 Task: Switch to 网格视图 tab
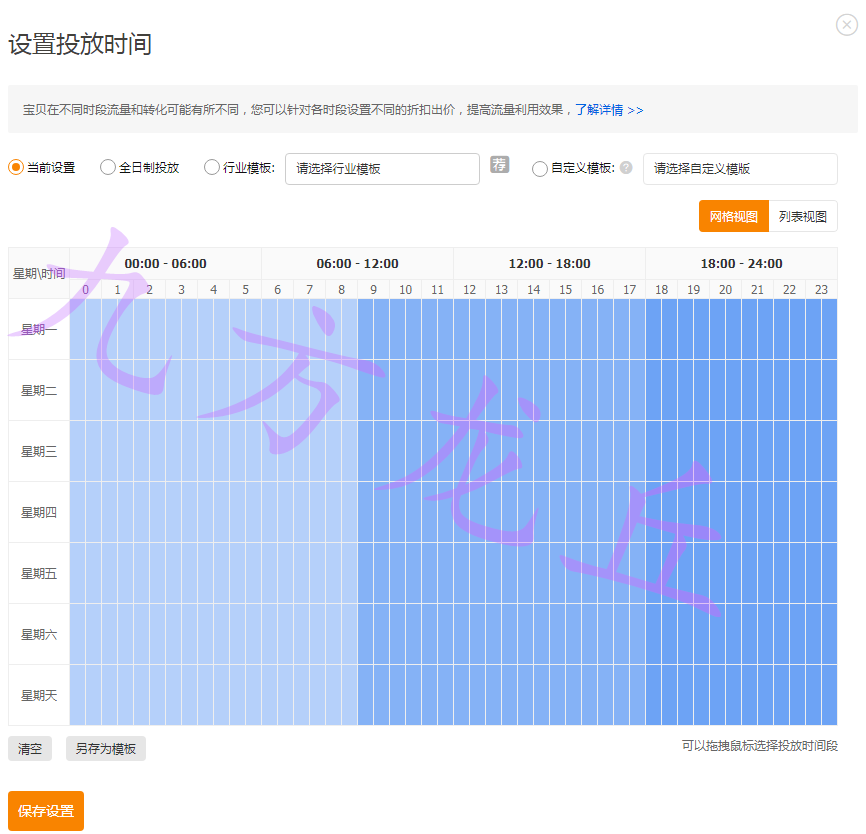point(733,216)
